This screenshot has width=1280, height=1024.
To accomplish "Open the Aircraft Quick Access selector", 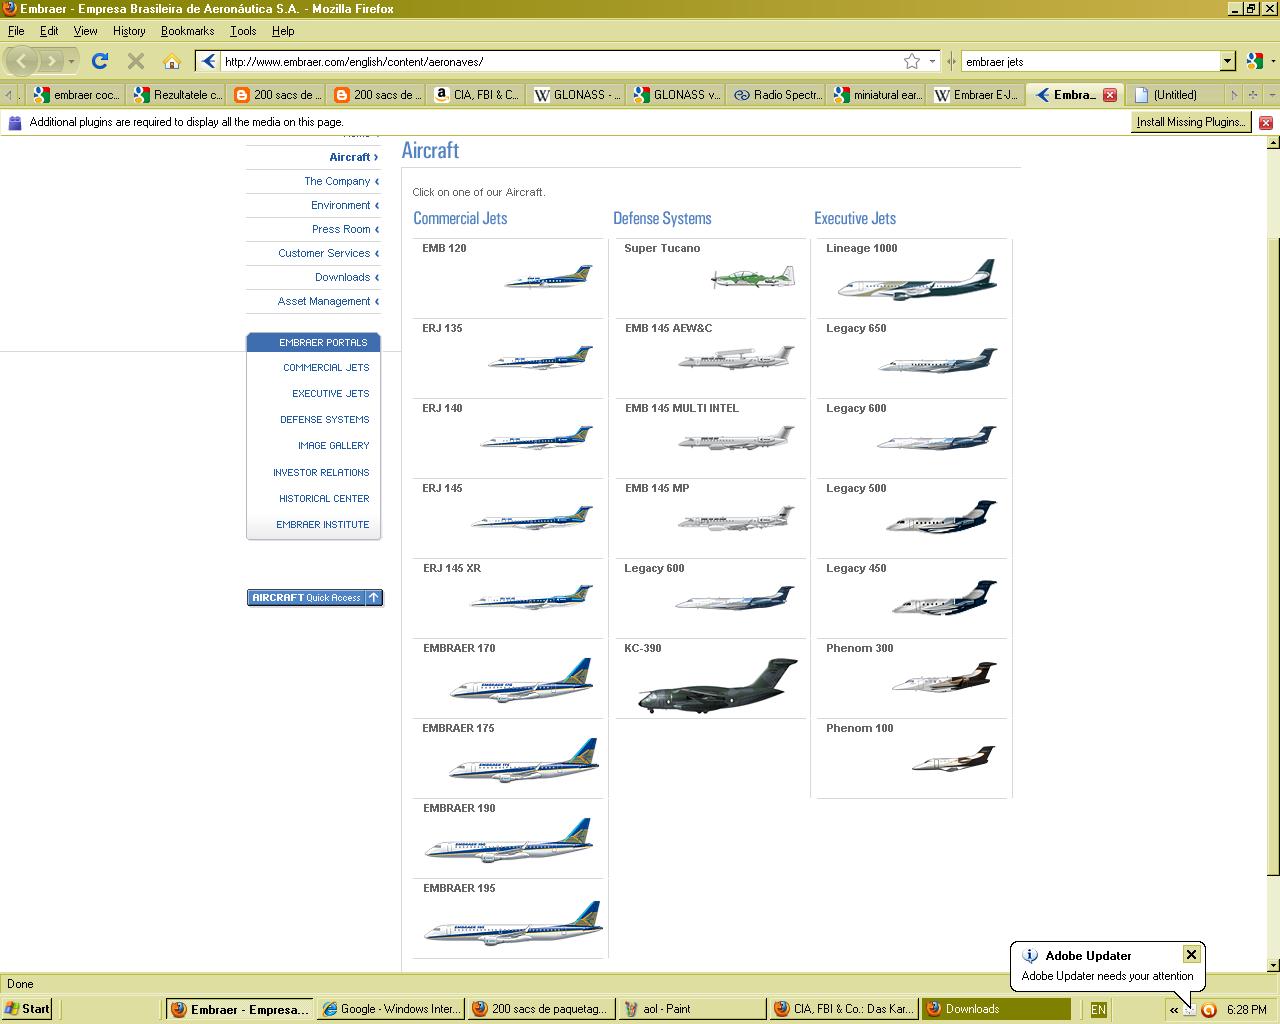I will (315, 598).
